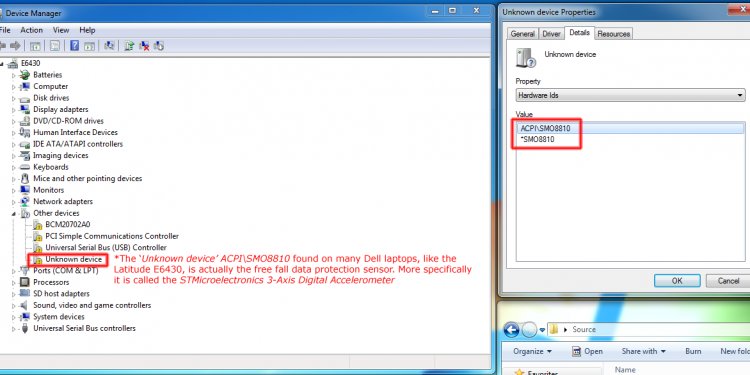Select SD host adapters in the tree
750x375 pixels.
(61, 294)
